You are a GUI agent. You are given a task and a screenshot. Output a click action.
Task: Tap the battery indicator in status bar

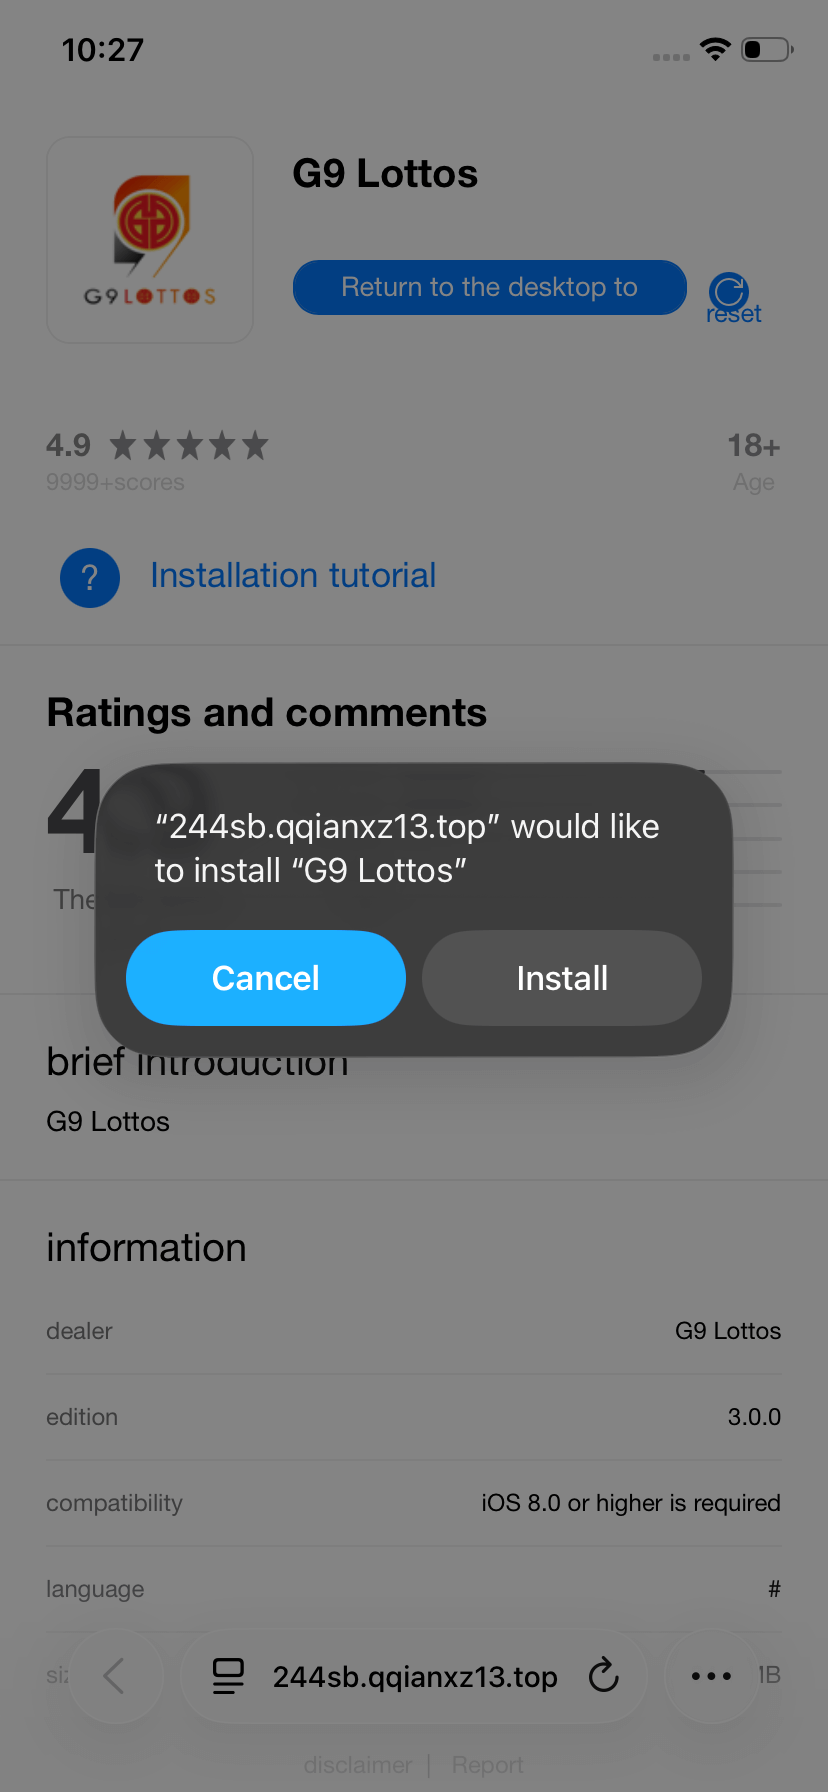click(767, 49)
